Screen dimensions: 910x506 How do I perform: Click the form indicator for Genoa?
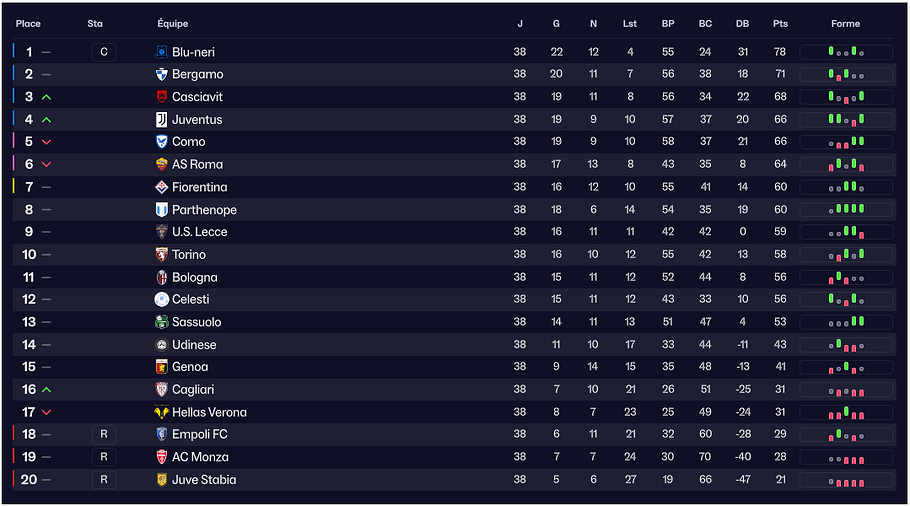846,367
